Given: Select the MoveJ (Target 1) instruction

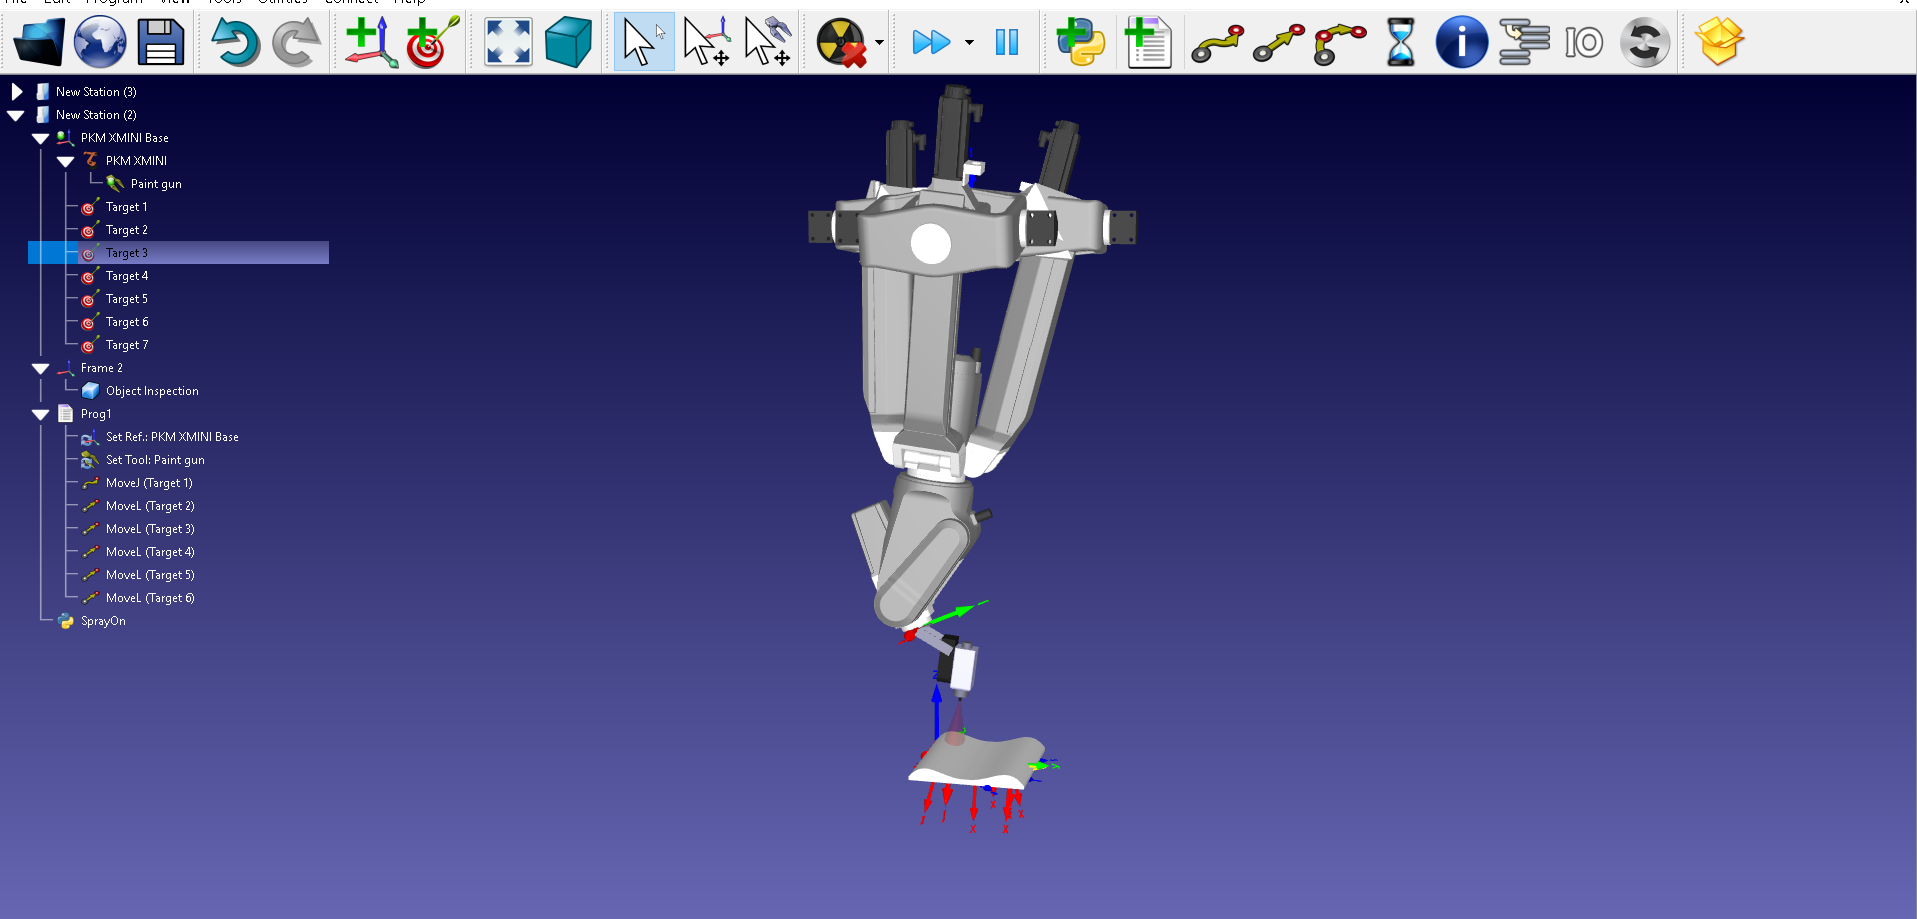Looking at the screenshot, I should 149,483.
